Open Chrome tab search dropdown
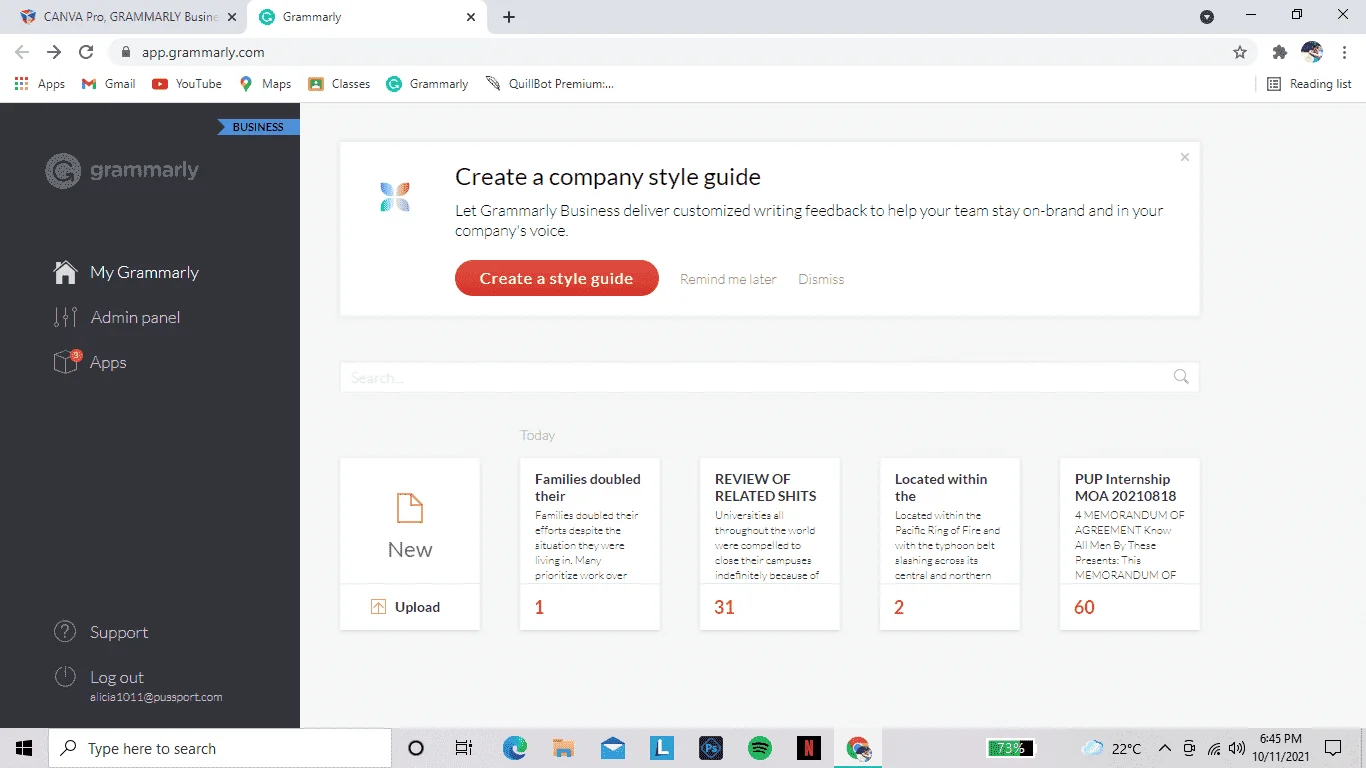 tap(1207, 16)
